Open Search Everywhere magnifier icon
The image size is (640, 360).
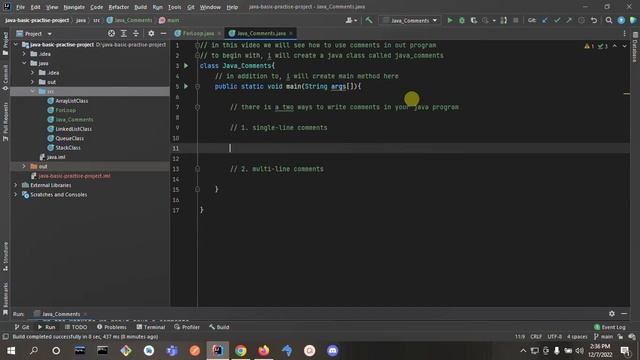[x=609, y=20]
